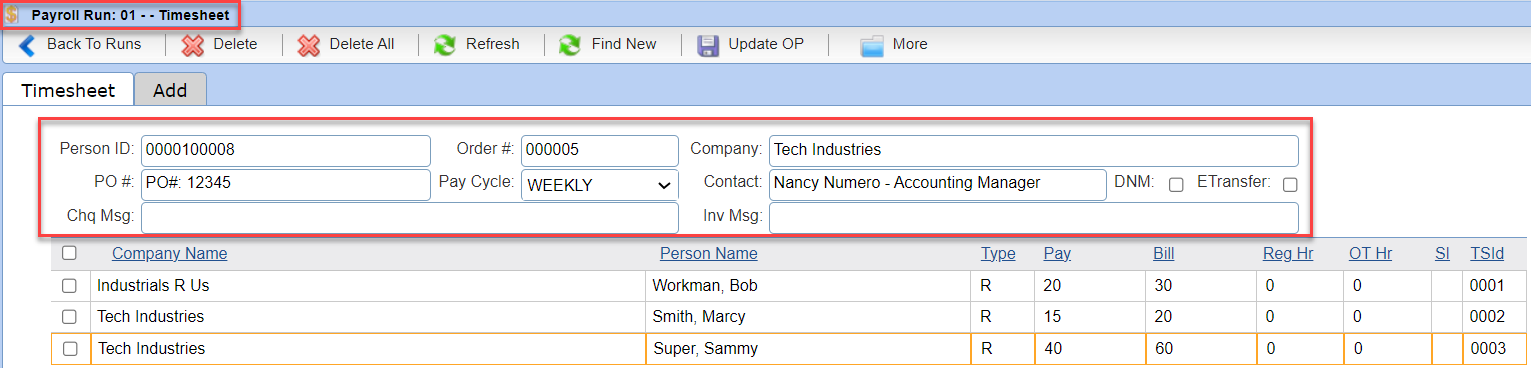Click the Delete All red X icon
Viewport: 1531px width, 368px height.
[x=310, y=45]
